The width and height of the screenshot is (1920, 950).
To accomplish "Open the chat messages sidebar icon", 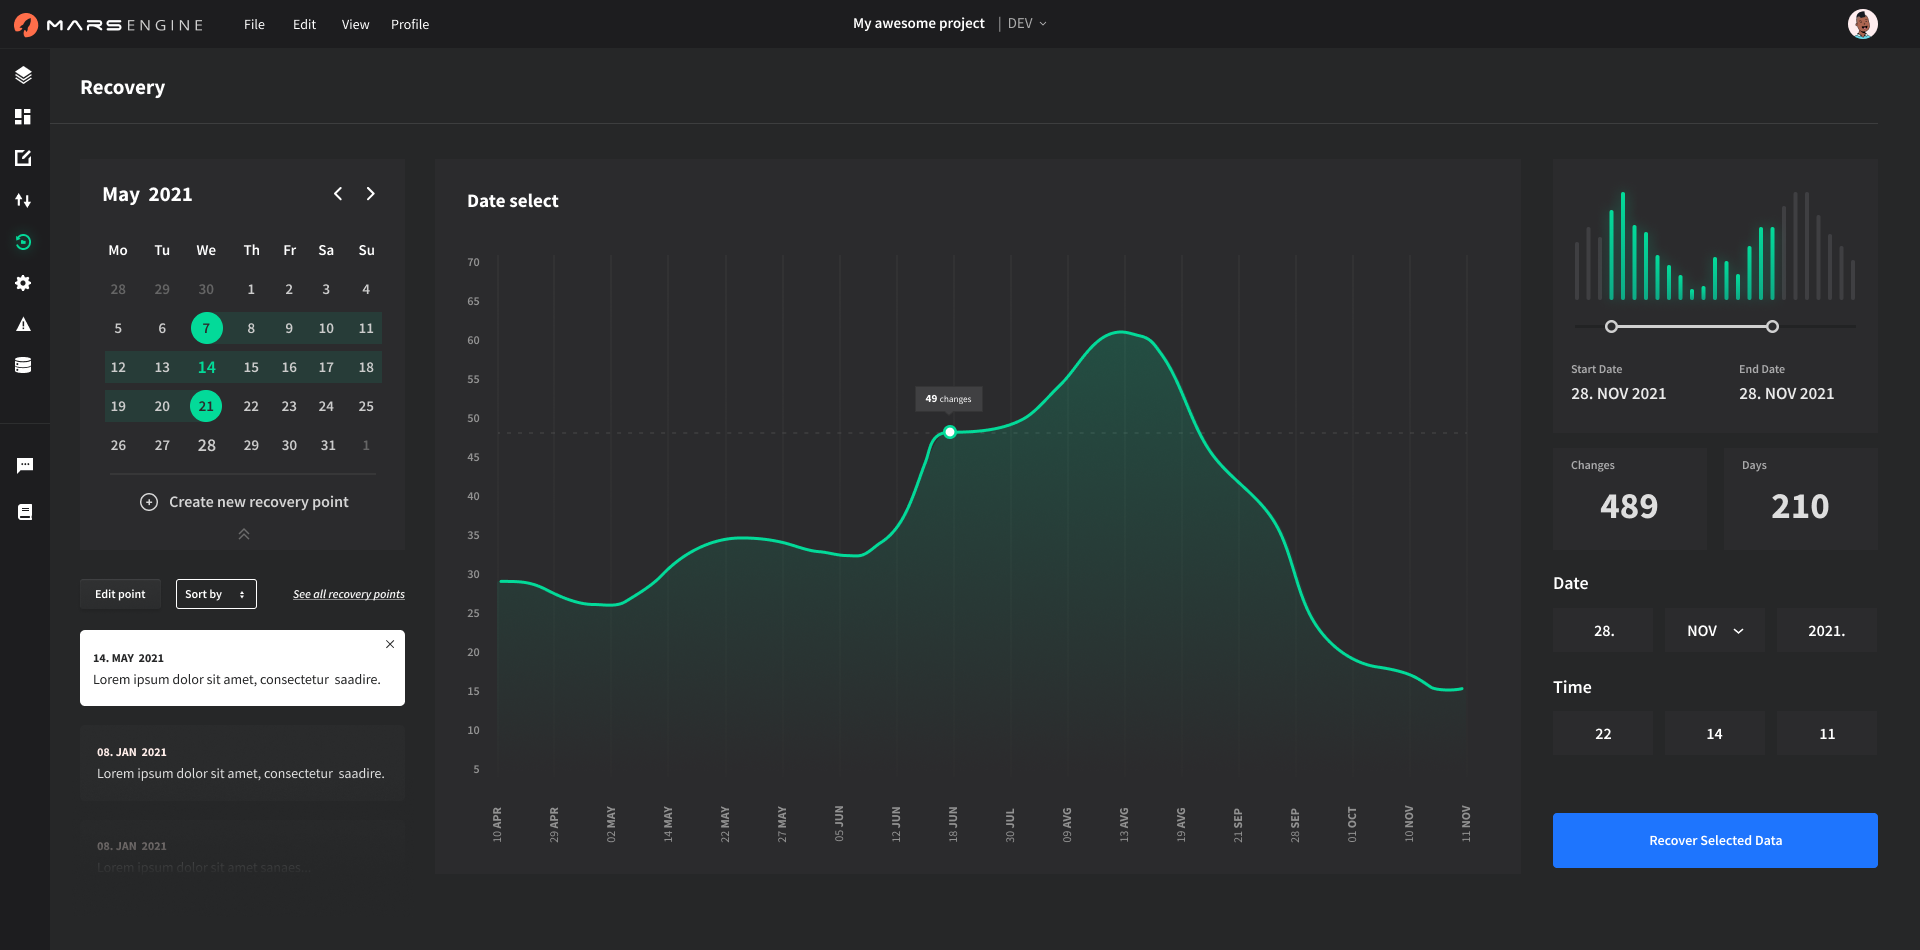I will [25, 466].
